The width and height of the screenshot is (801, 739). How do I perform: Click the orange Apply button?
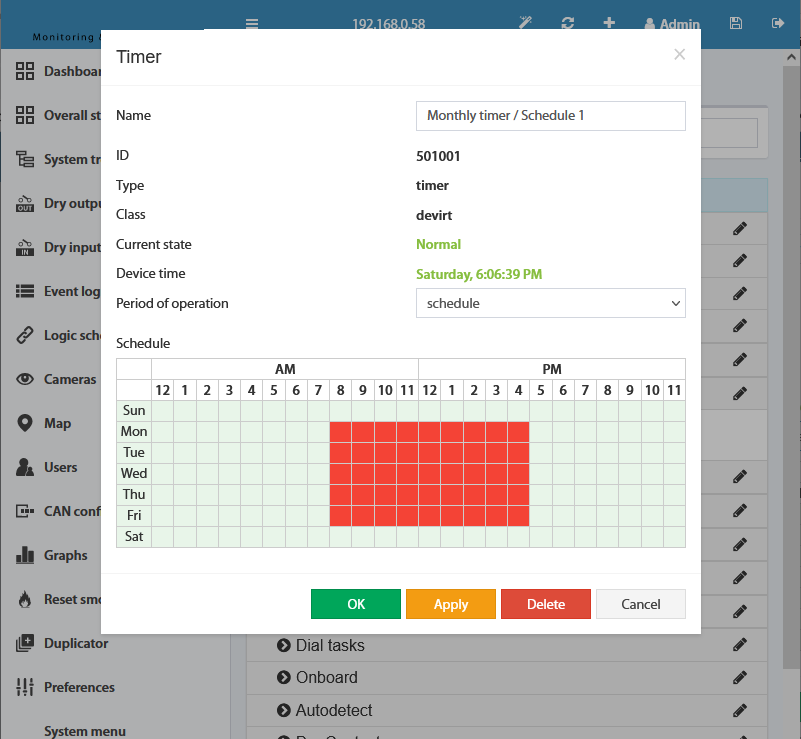[451, 604]
